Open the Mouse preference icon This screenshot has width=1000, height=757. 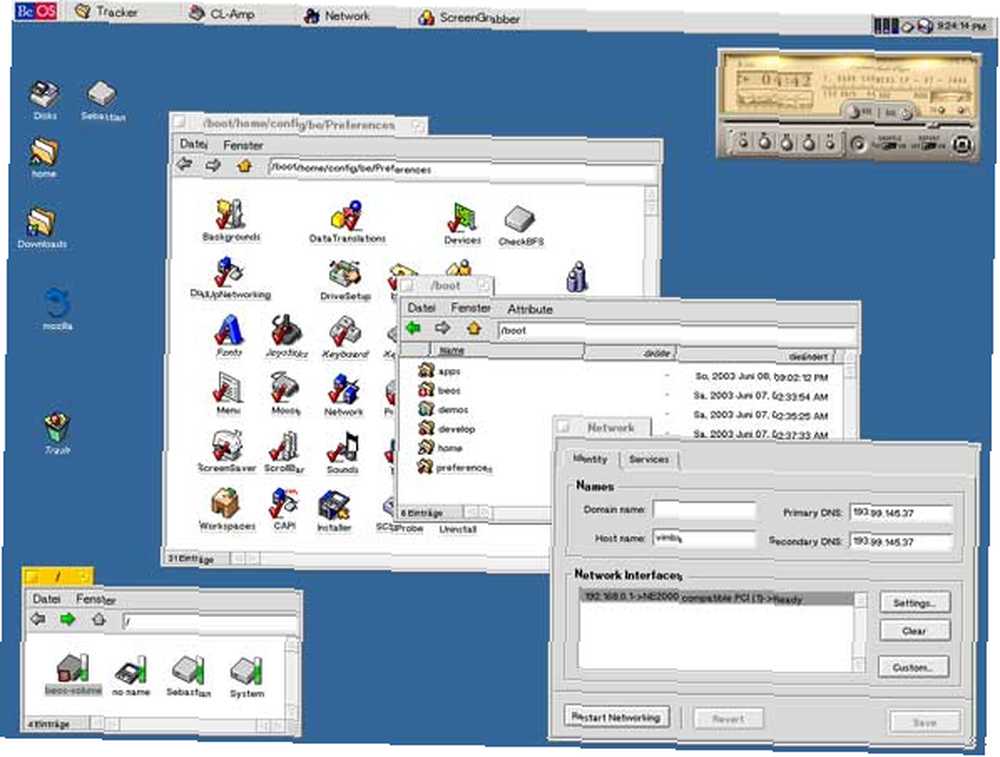285,394
